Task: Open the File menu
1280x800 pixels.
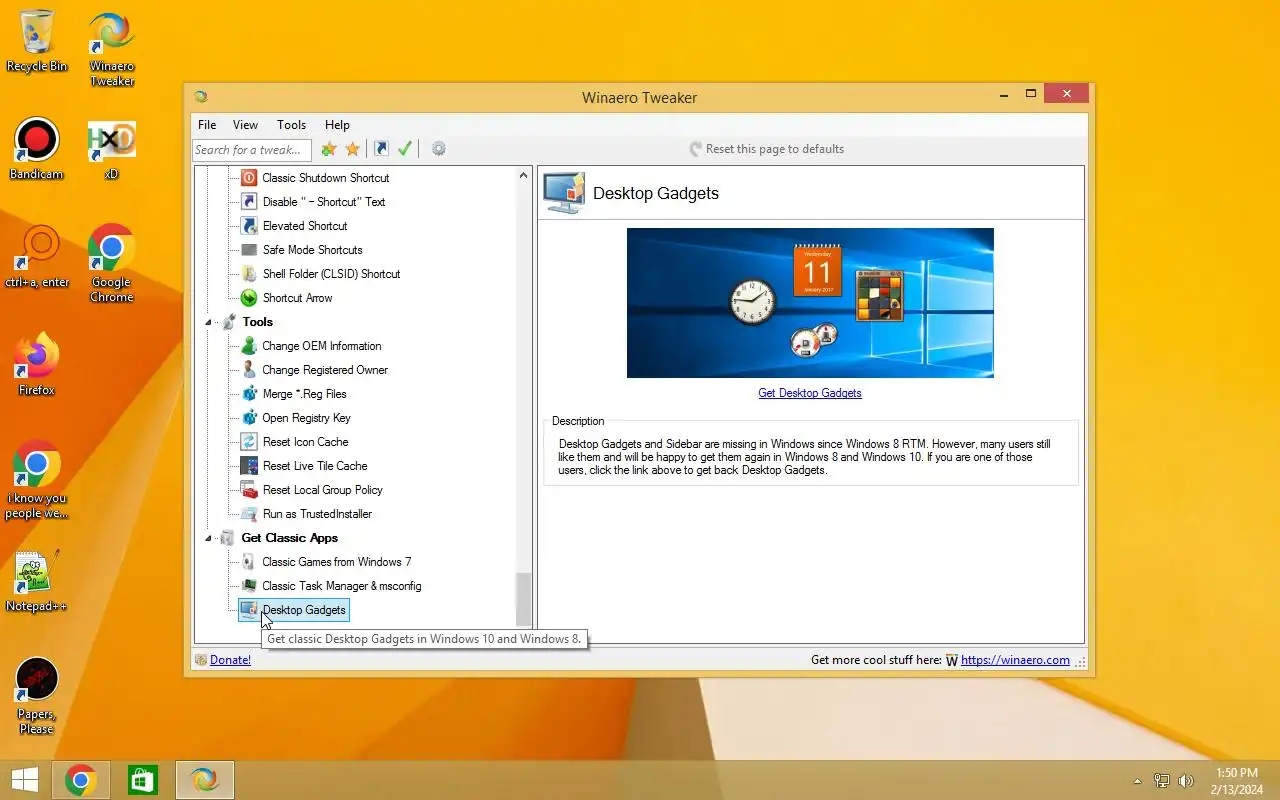Action: (207, 125)
